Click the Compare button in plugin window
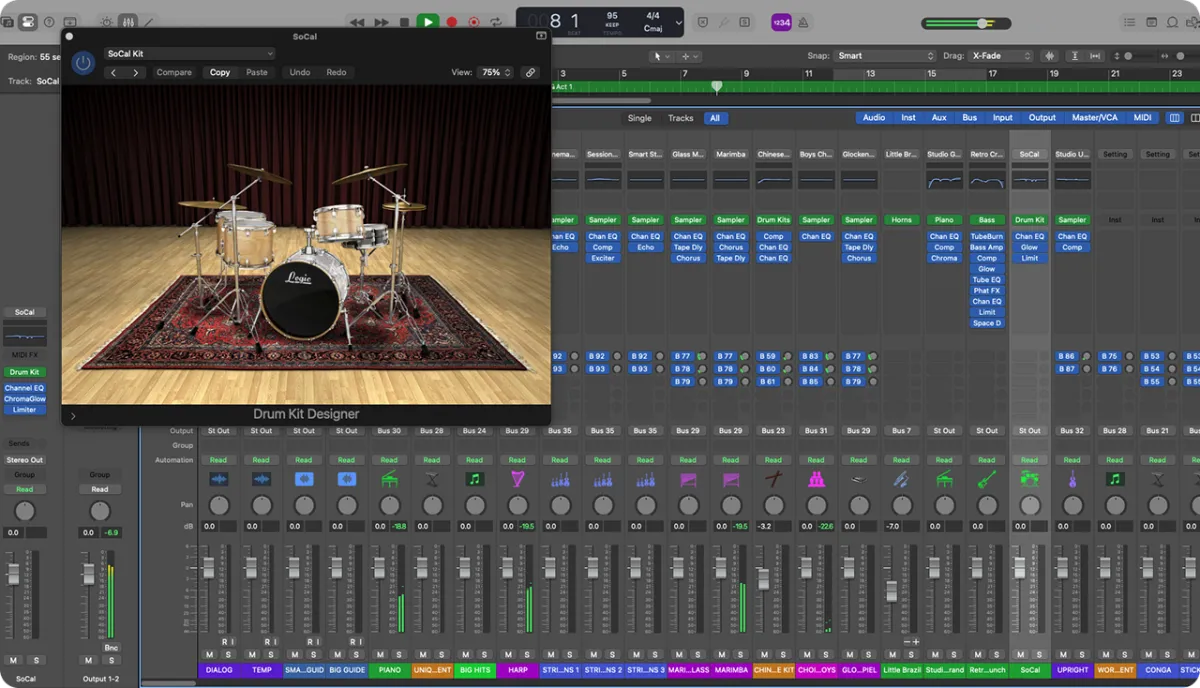Image resolution: width=1200 pixels, height=688 pixels. pyautogui.click(x=173, y=73)
